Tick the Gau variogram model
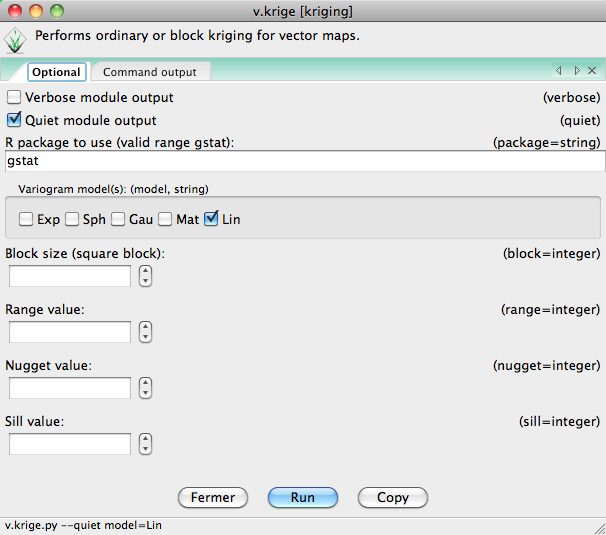 coord(118,219)
